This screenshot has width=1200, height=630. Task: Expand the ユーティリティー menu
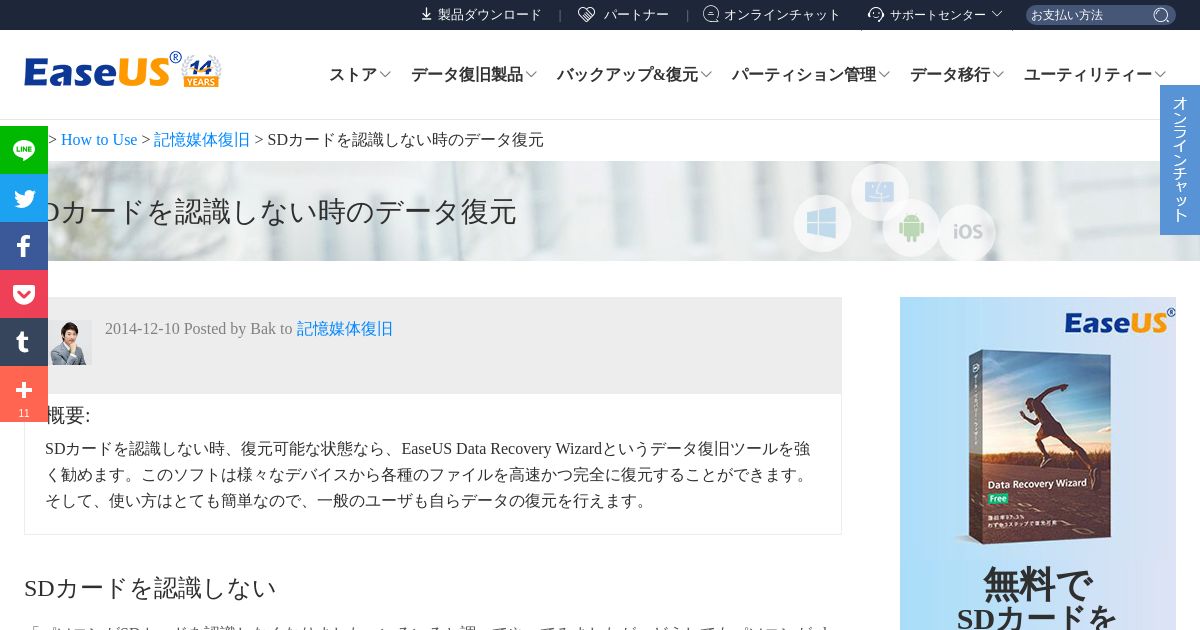(x=1095, y=75)
